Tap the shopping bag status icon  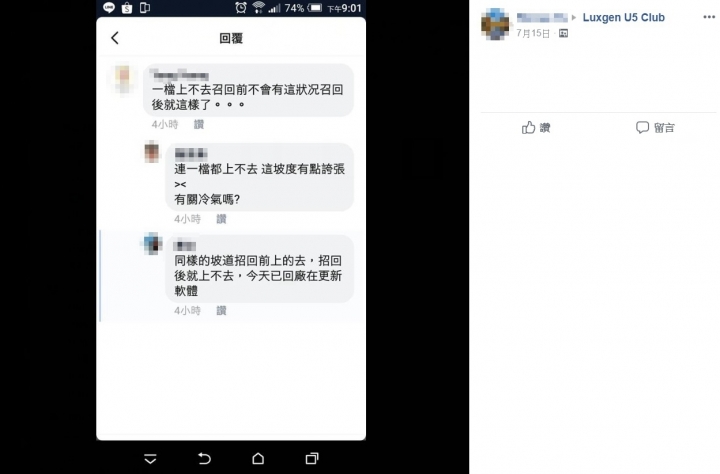[127, 8]
